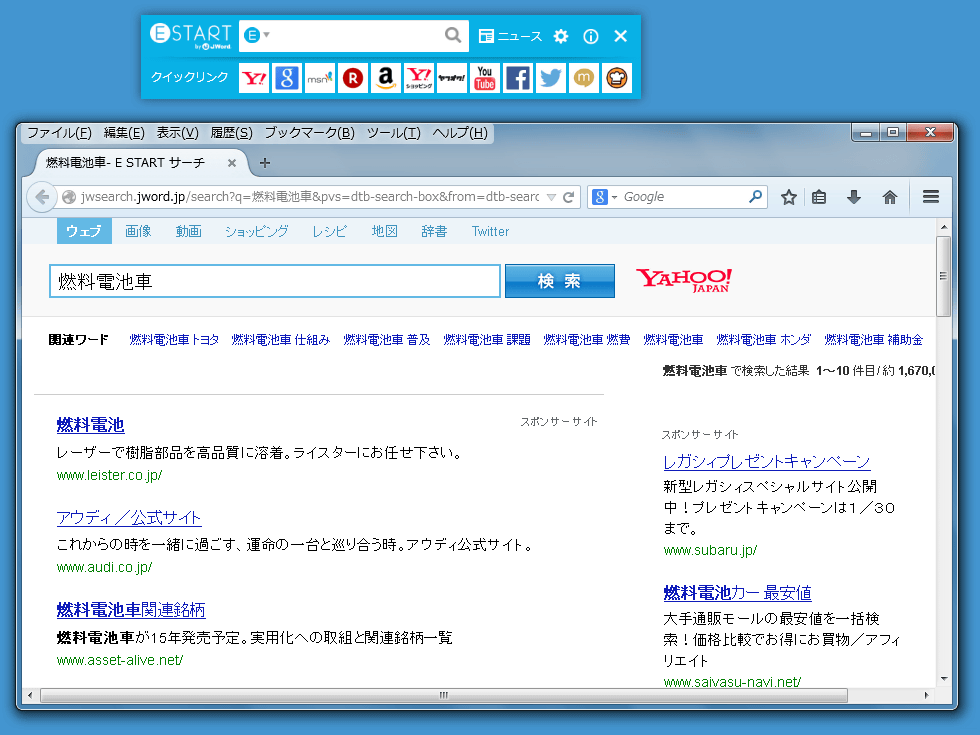Open the 表示(V) menu
Screen dimensions: 980x735
coord(178,133)
